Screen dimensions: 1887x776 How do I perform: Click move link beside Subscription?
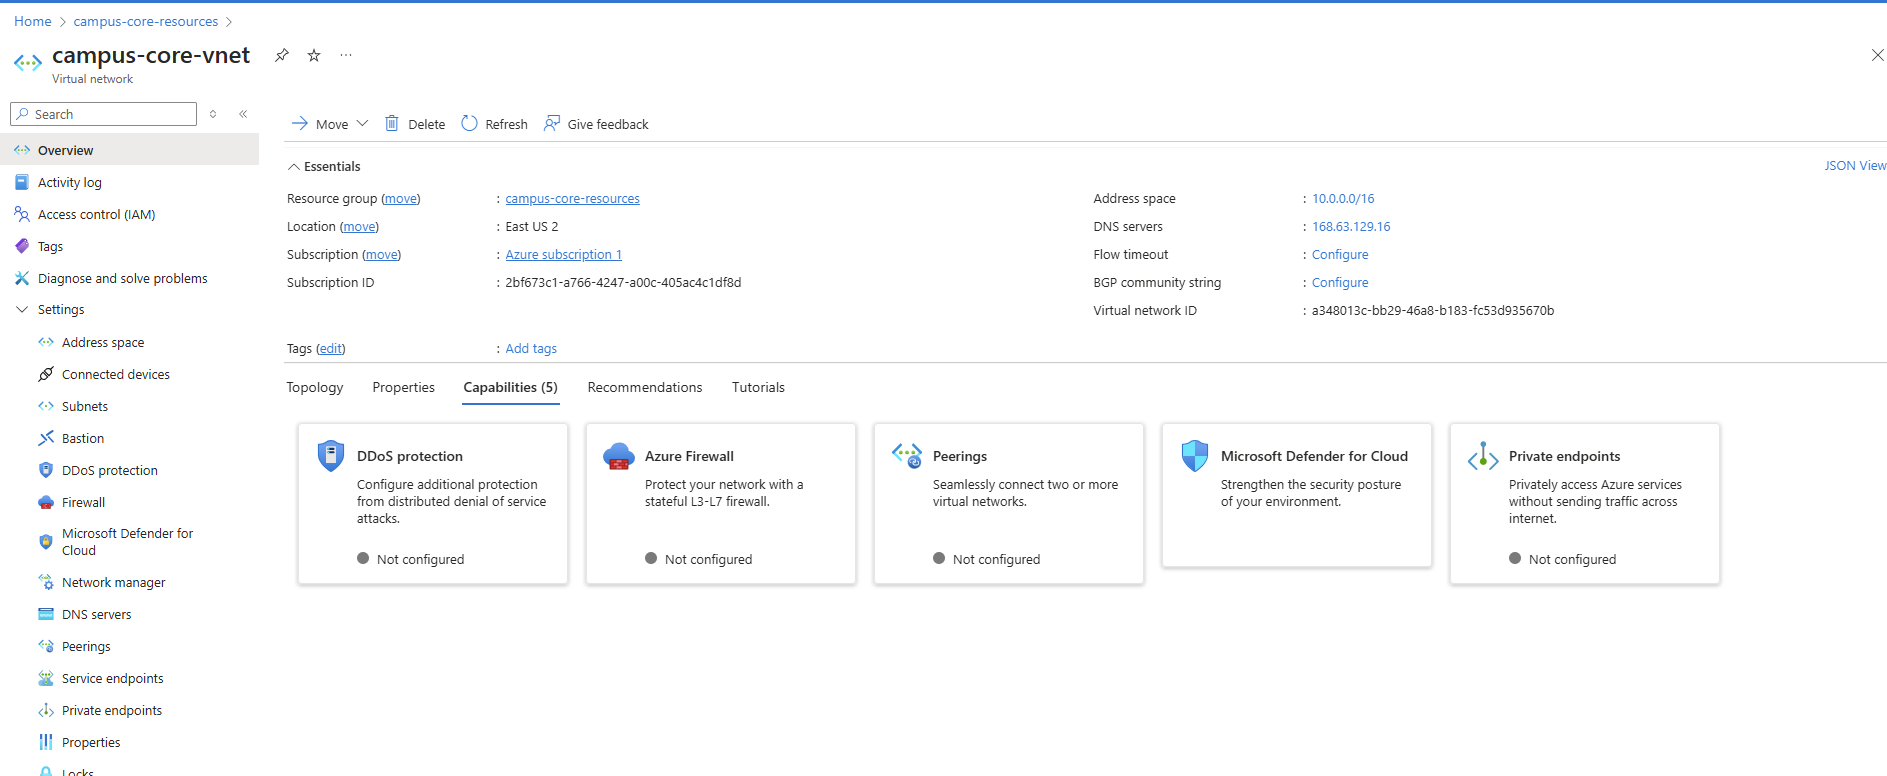pos(382,255)
